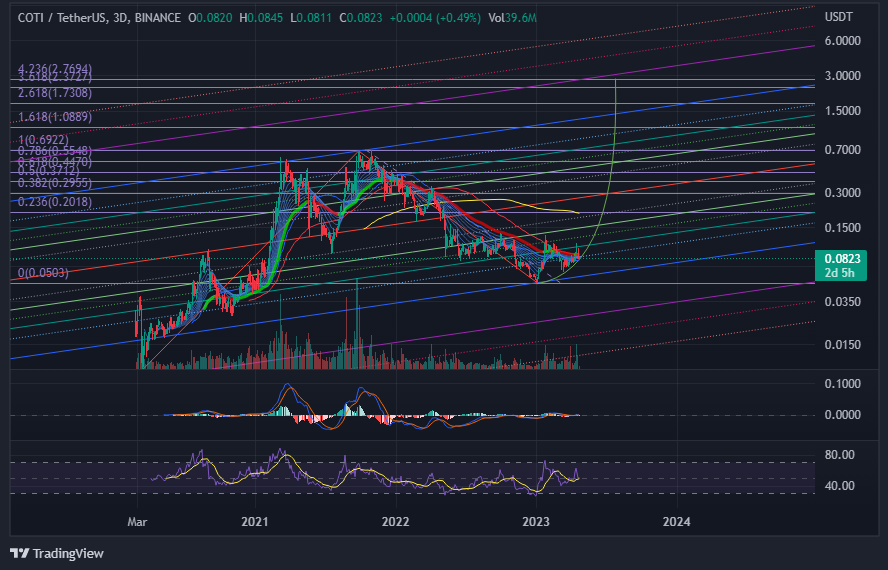Select the 2.618(1.7308) Fibonacci level label

pos(55,93)
